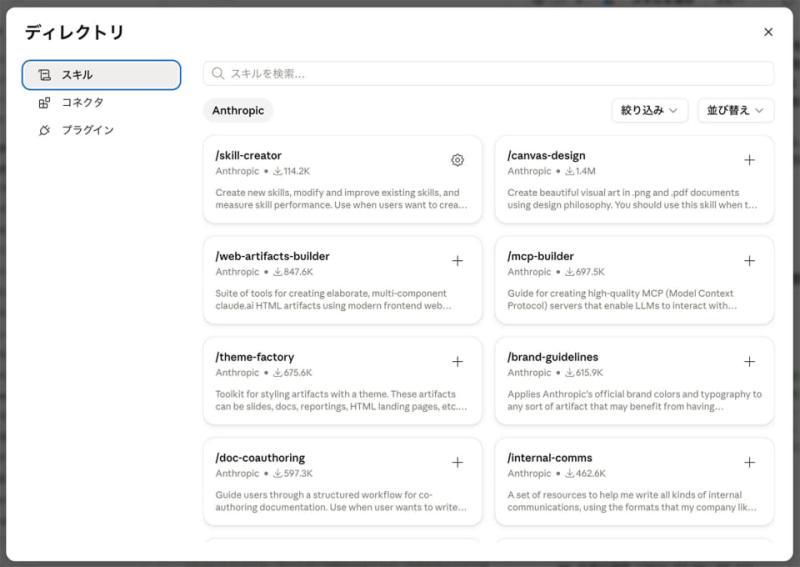Close the ディレクトリ dialog
The width and height of the screenshot is (800, 567).
click(768, 32)
